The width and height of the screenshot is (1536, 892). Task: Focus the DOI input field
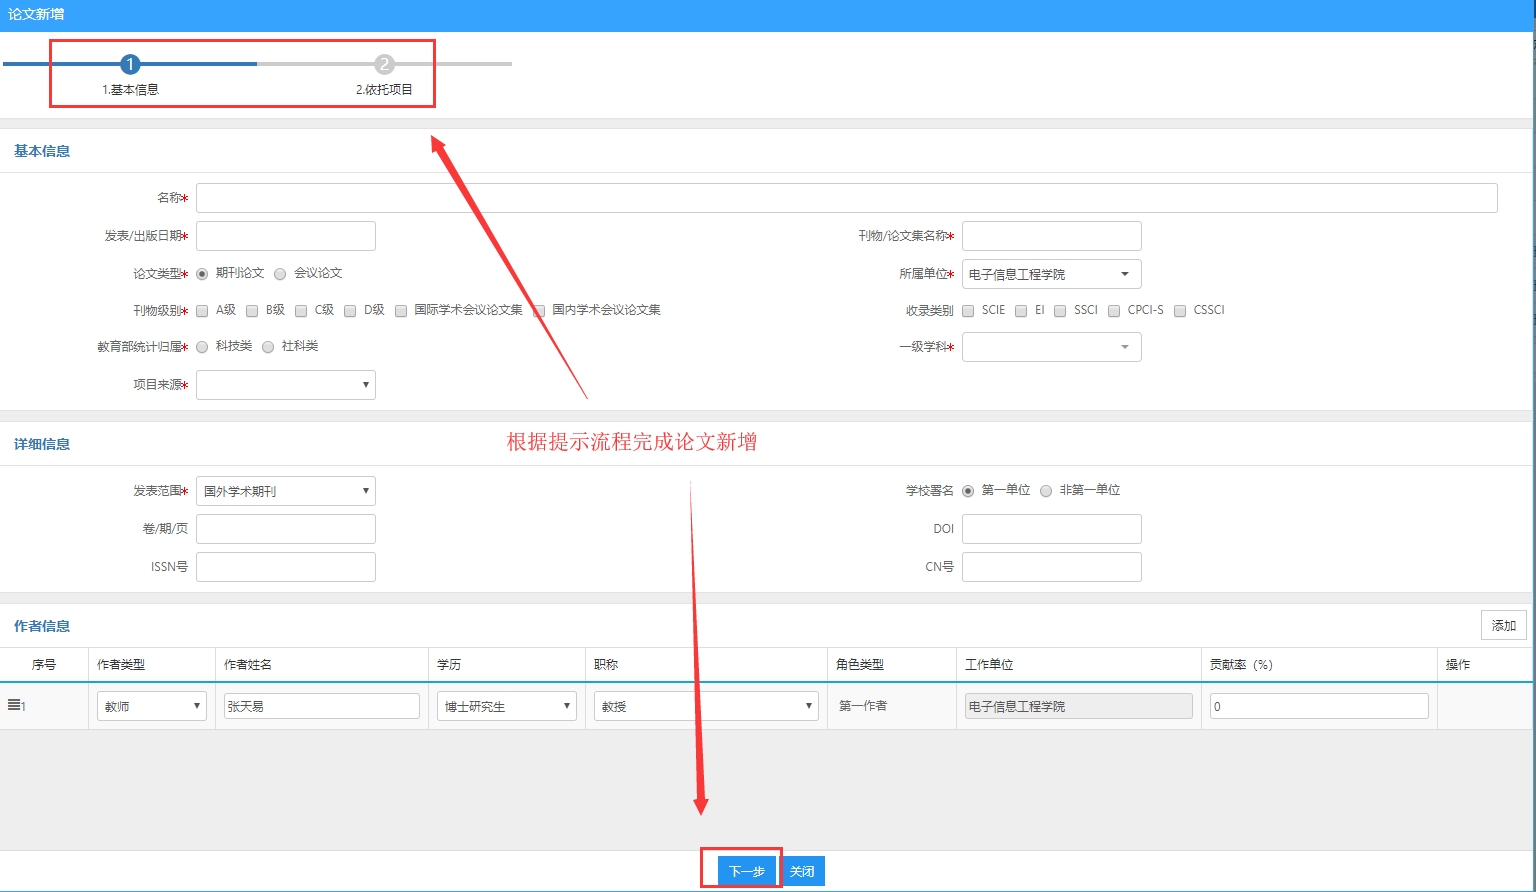click(1051, 529)
